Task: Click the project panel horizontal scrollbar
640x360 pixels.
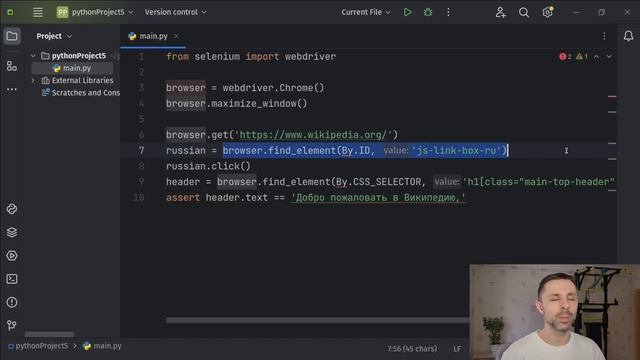Action: 49,334
